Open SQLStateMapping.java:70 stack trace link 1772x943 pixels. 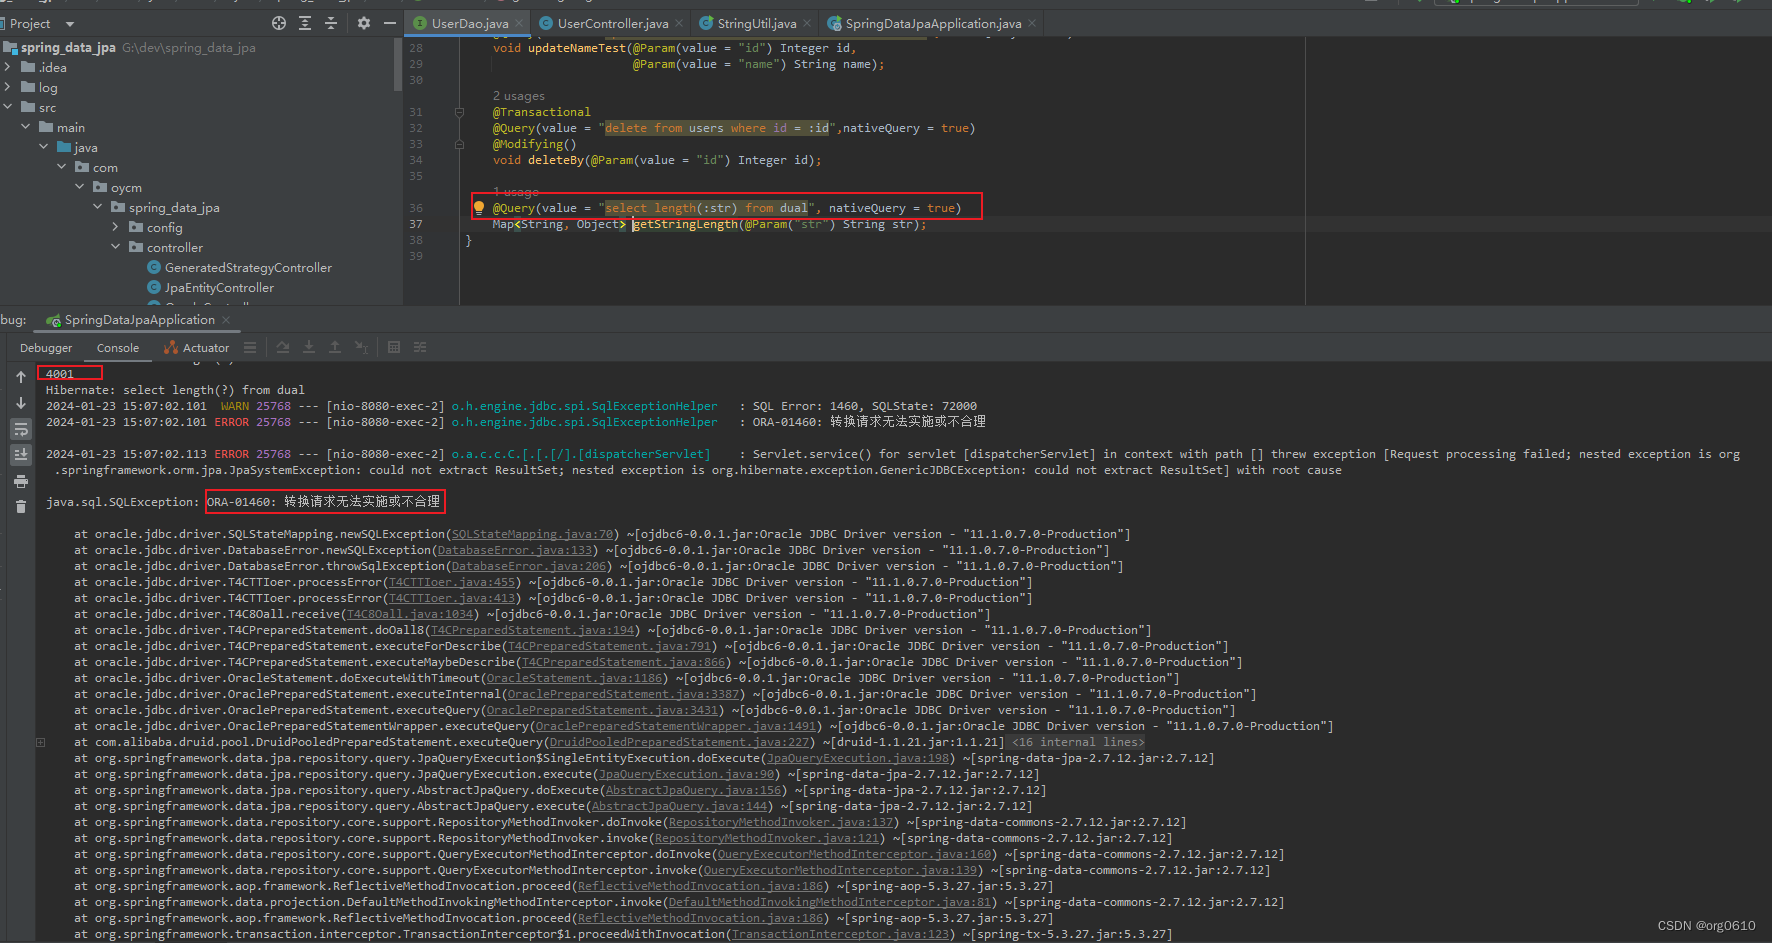pos(532,534)
